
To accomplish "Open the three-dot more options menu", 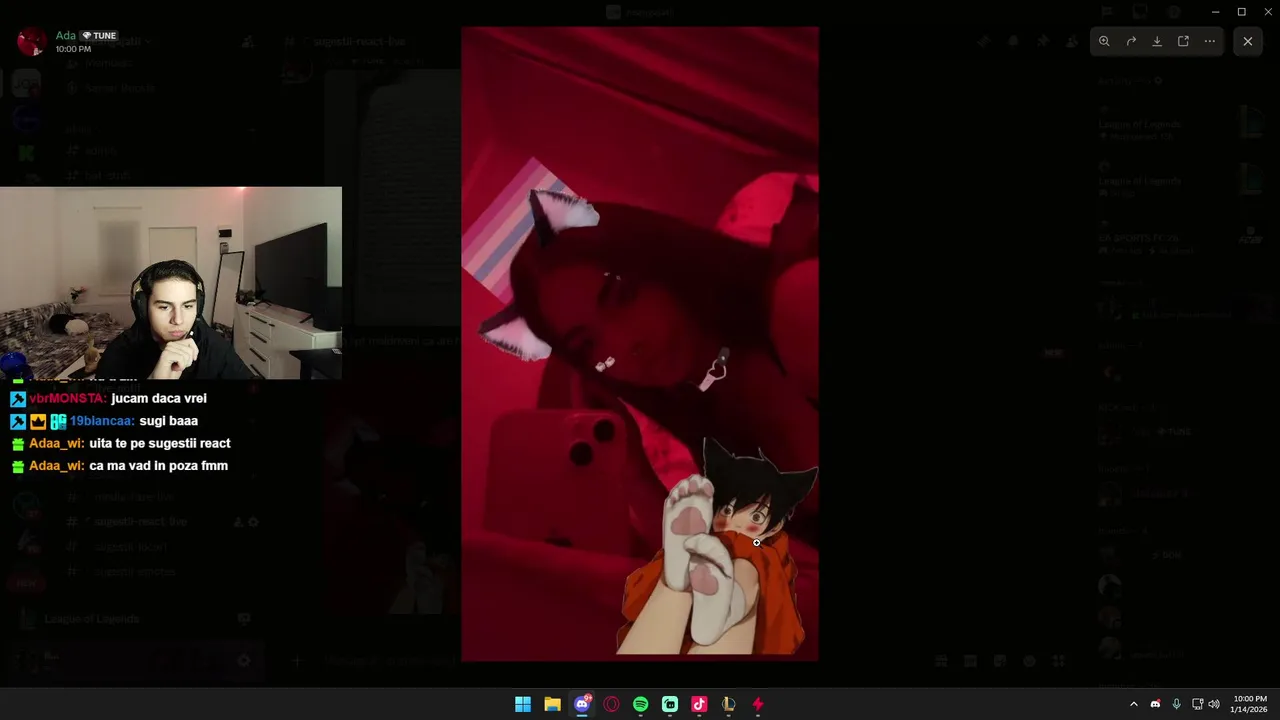I will (1210, 41).
